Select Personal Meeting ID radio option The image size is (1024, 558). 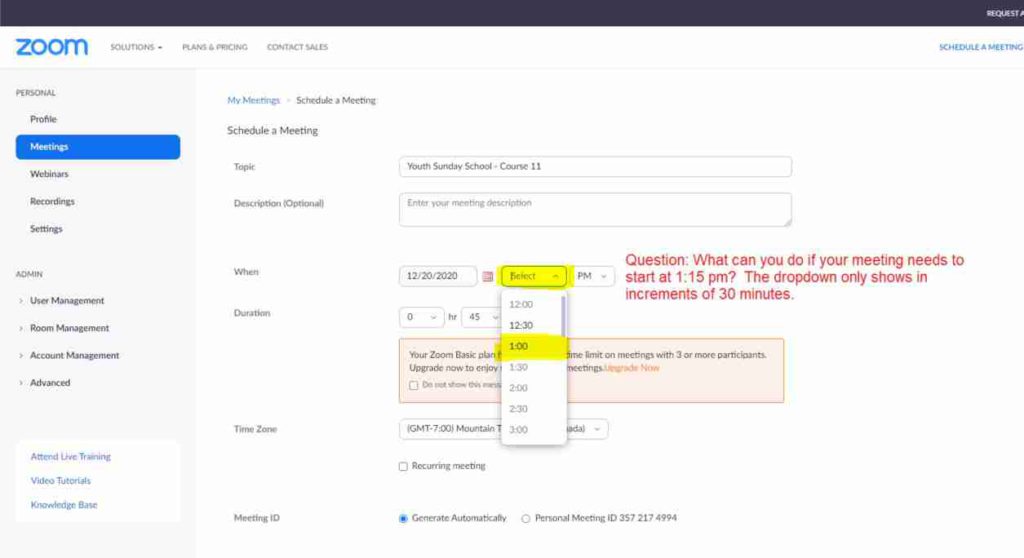pos(526,518)
